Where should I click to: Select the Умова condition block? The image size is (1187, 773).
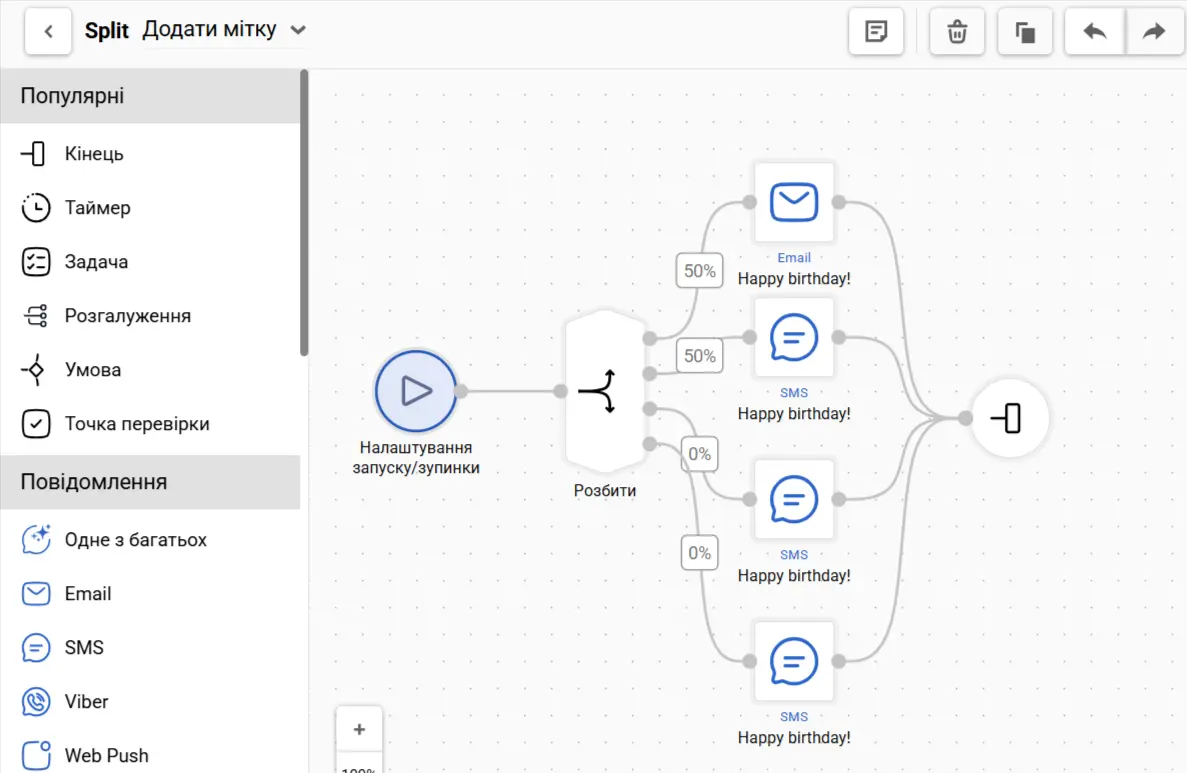92,370
